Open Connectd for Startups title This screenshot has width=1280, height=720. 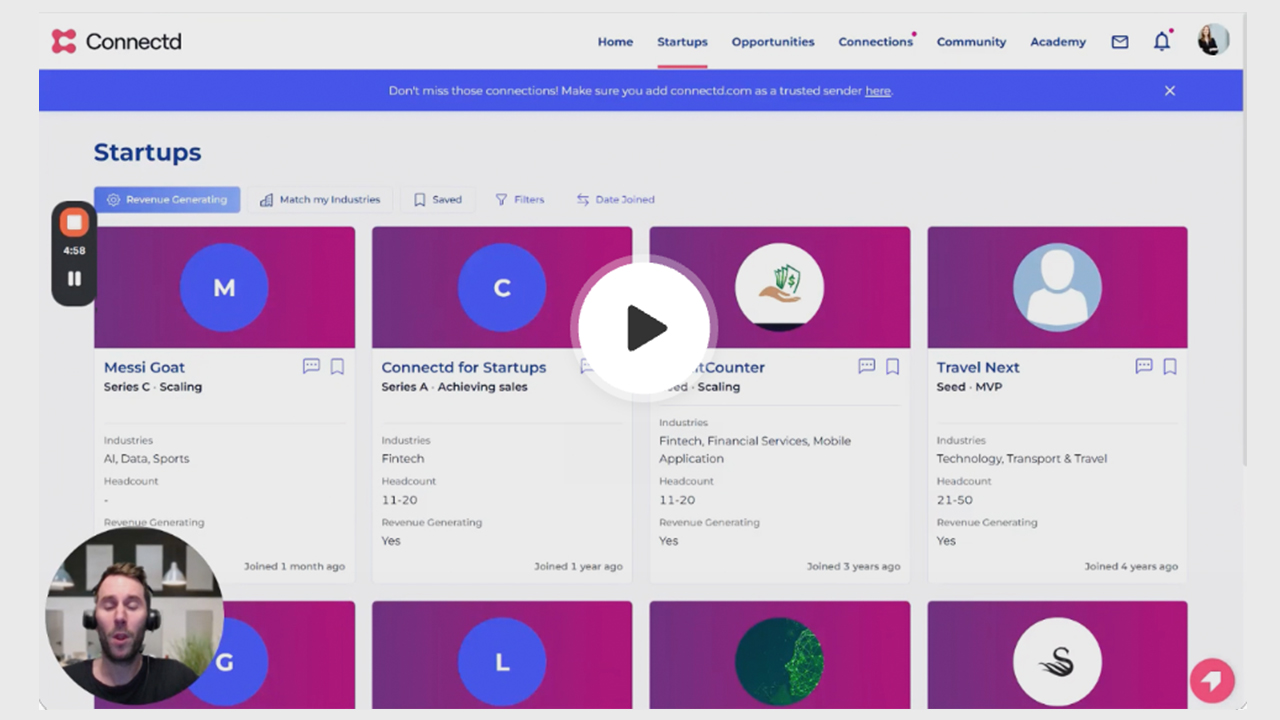coord(464,367)
